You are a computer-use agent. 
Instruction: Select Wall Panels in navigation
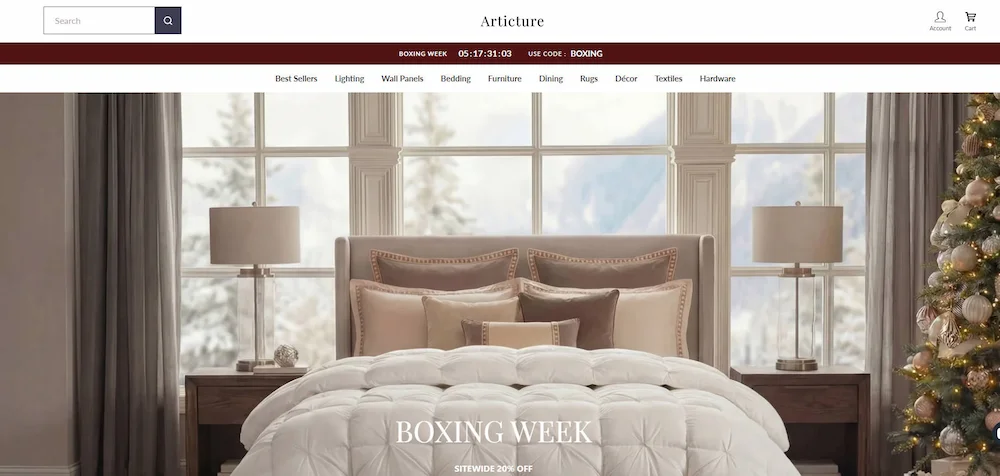click(x=402, y=78)
